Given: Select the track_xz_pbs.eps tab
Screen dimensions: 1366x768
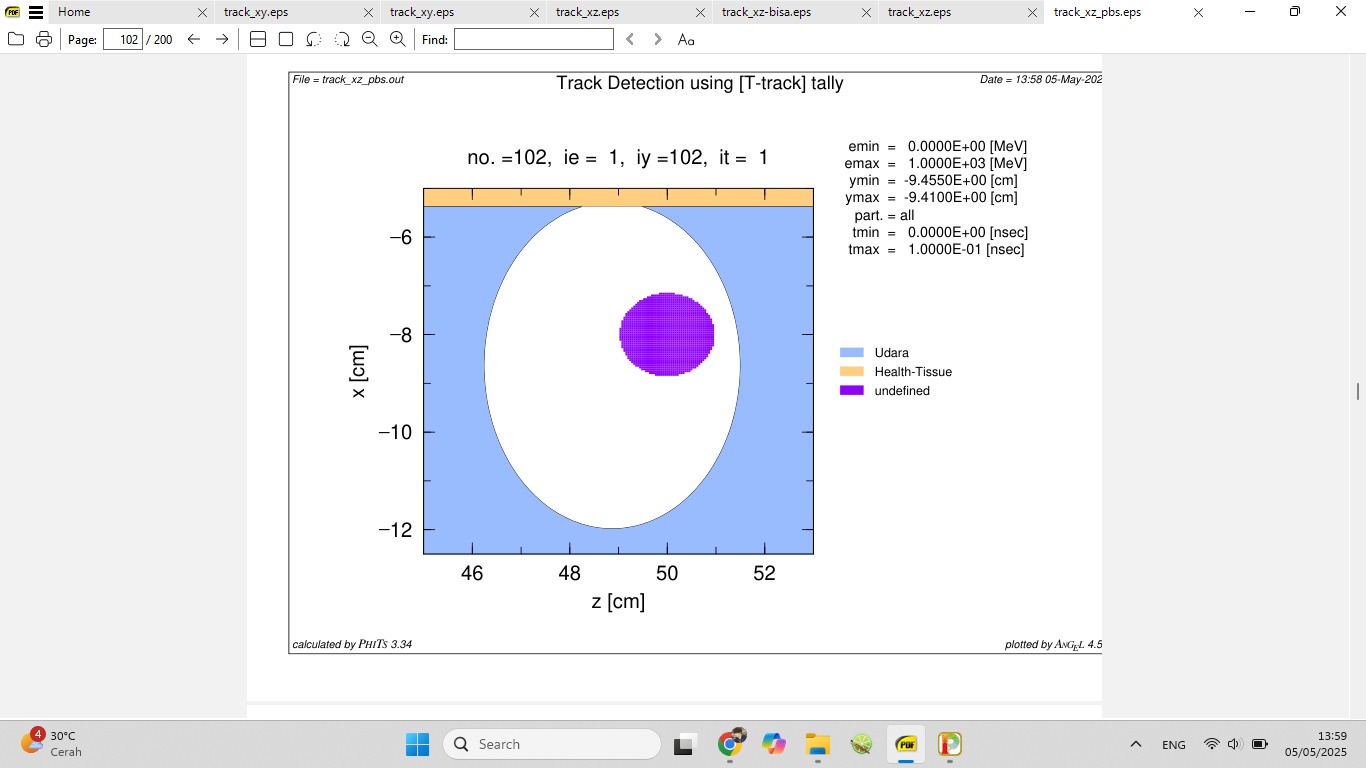Looking at the screenshot, I should pyautogui.click(x=1096, y=12).
